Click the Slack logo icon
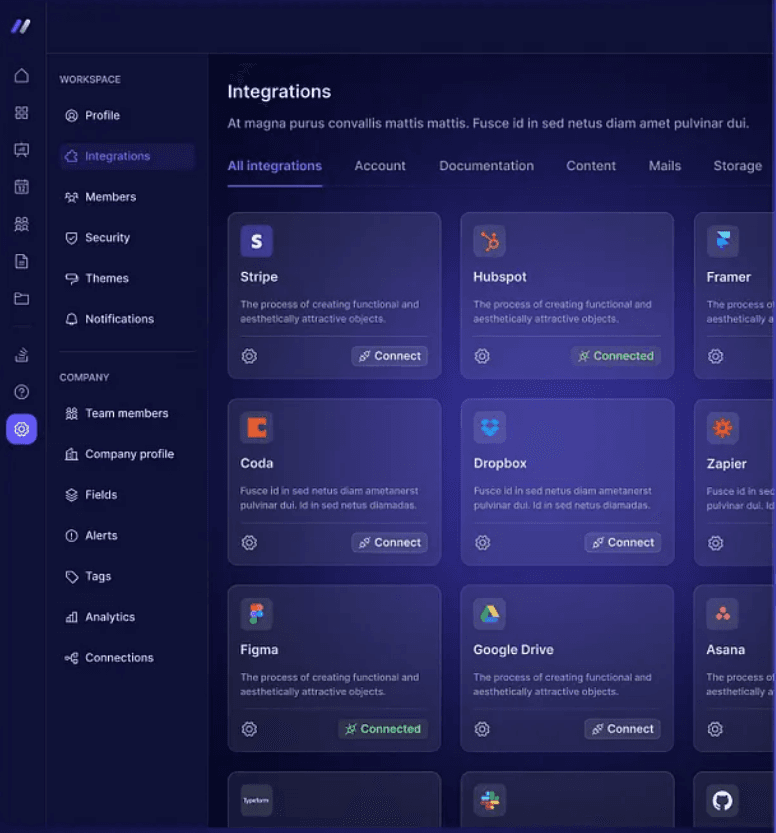The height and width of the screenshot is (833, 776). click(x=490, y=800)
